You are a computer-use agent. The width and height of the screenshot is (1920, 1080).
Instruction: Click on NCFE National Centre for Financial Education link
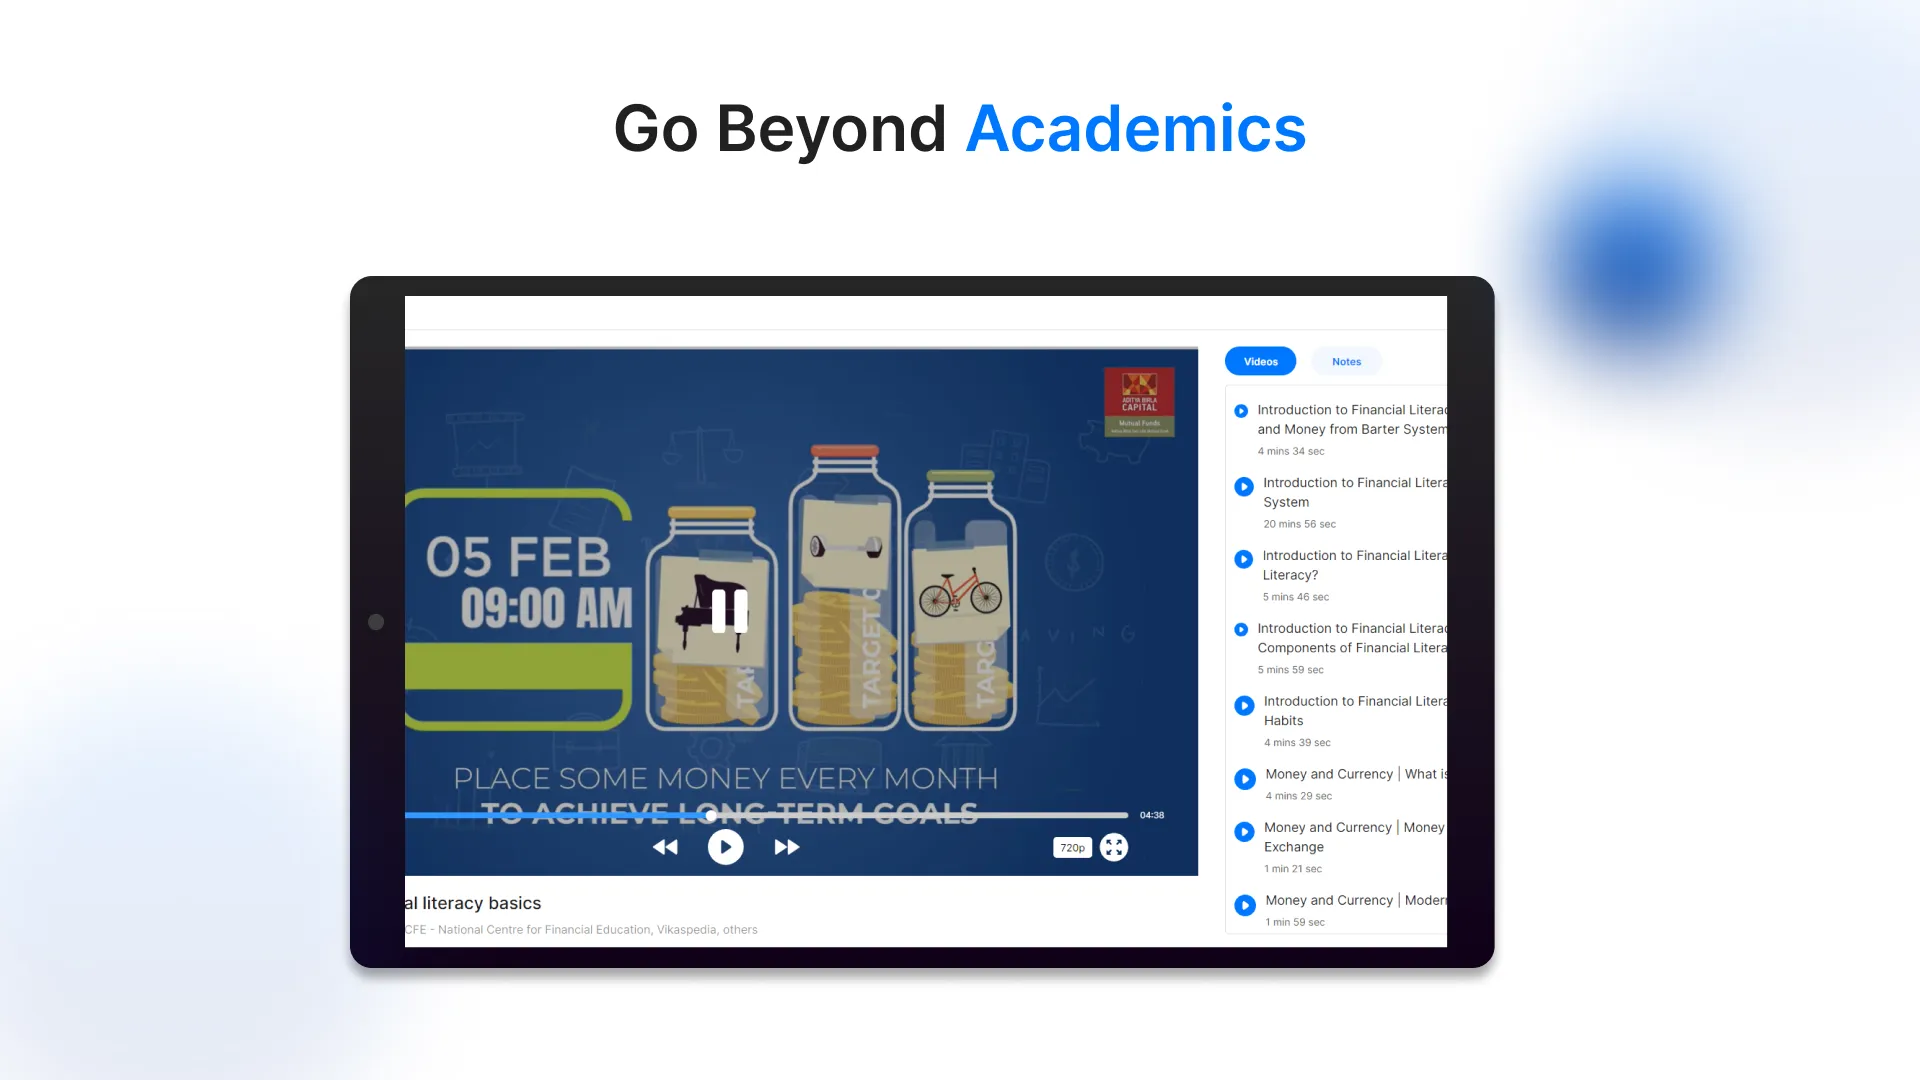[525, 928]
